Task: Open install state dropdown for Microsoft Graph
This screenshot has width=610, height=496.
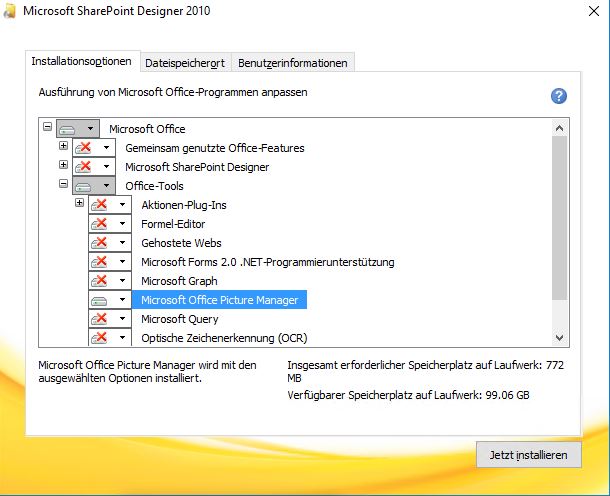Action: (110, 281)
